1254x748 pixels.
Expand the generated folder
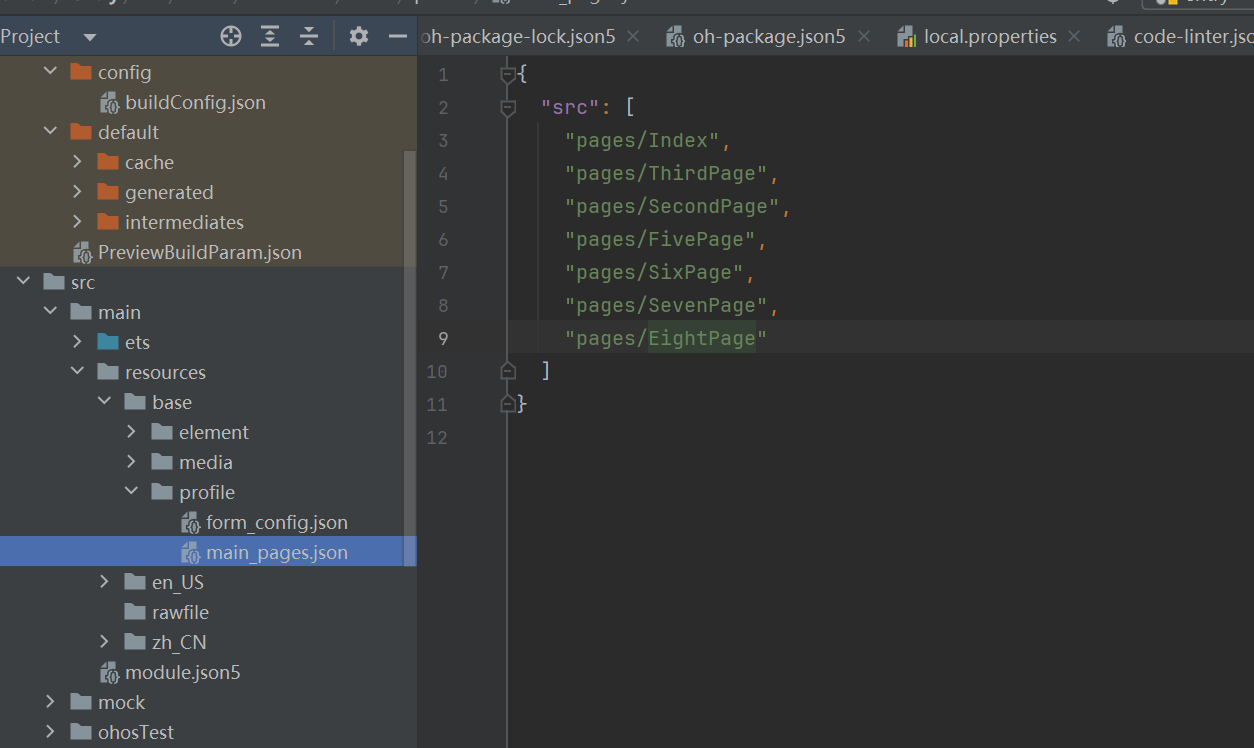tap(77, 192)
